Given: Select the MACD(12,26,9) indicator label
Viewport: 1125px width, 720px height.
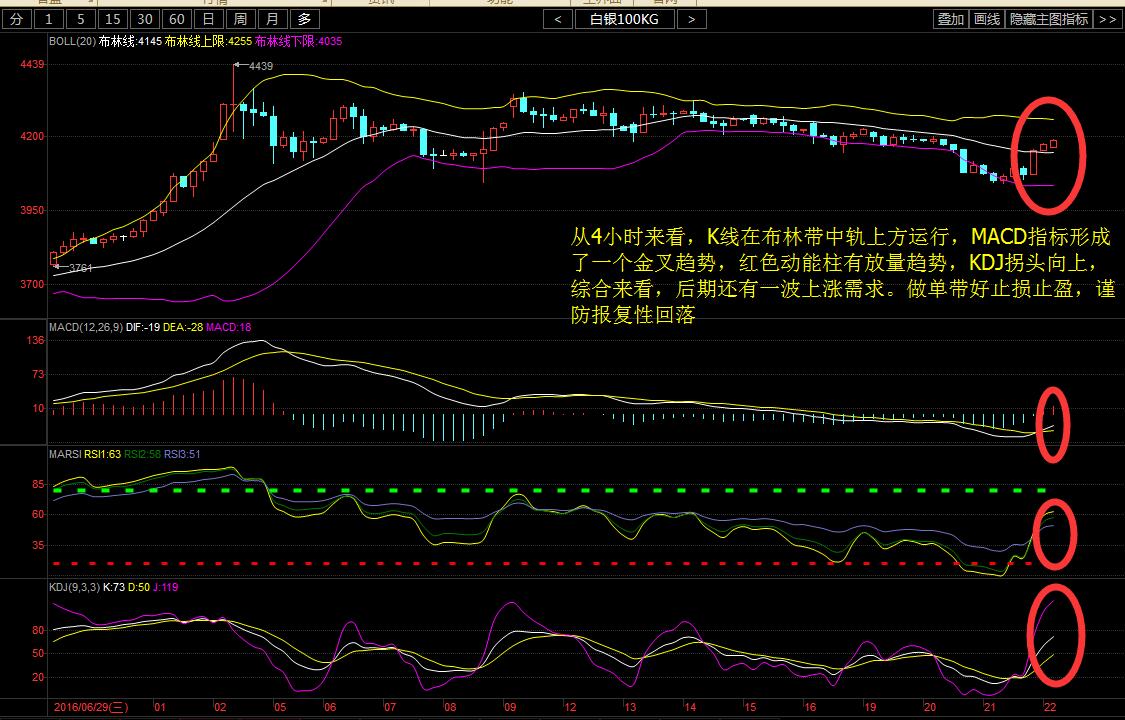Looking at the screenshot, I should [85, 327].
